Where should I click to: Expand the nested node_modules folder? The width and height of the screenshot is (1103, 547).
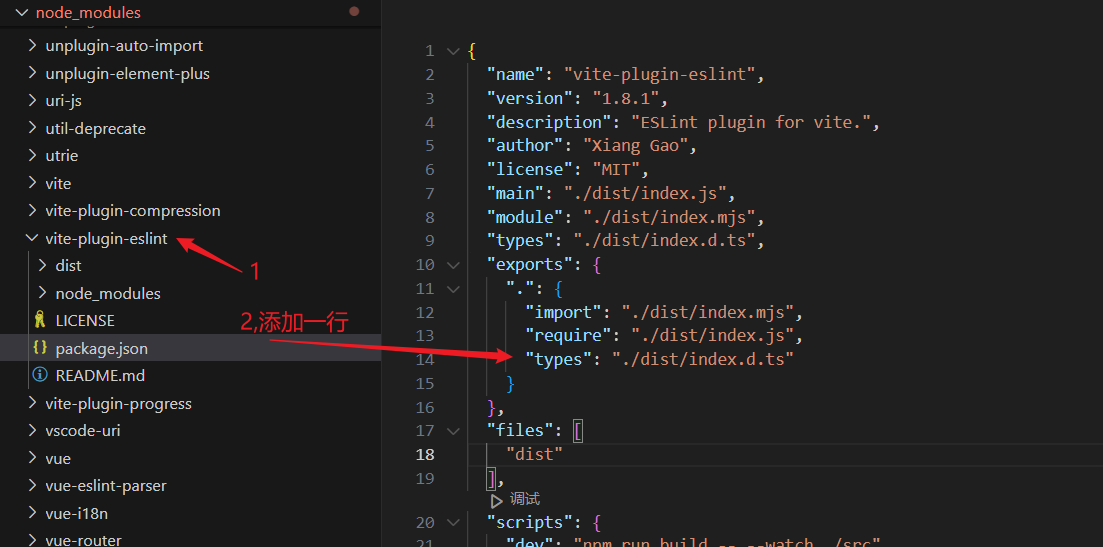[x=41, y=293]
